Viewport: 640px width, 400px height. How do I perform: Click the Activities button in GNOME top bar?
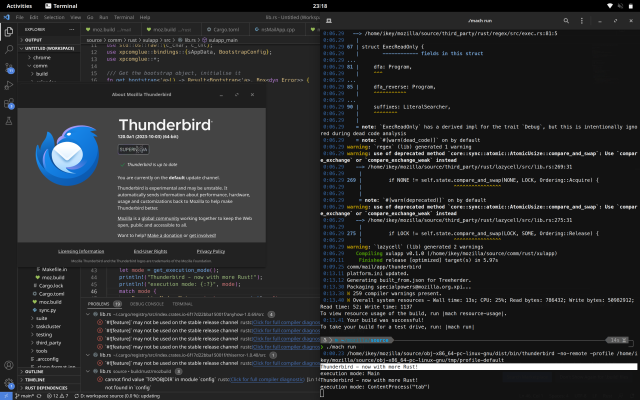[19, 6]
